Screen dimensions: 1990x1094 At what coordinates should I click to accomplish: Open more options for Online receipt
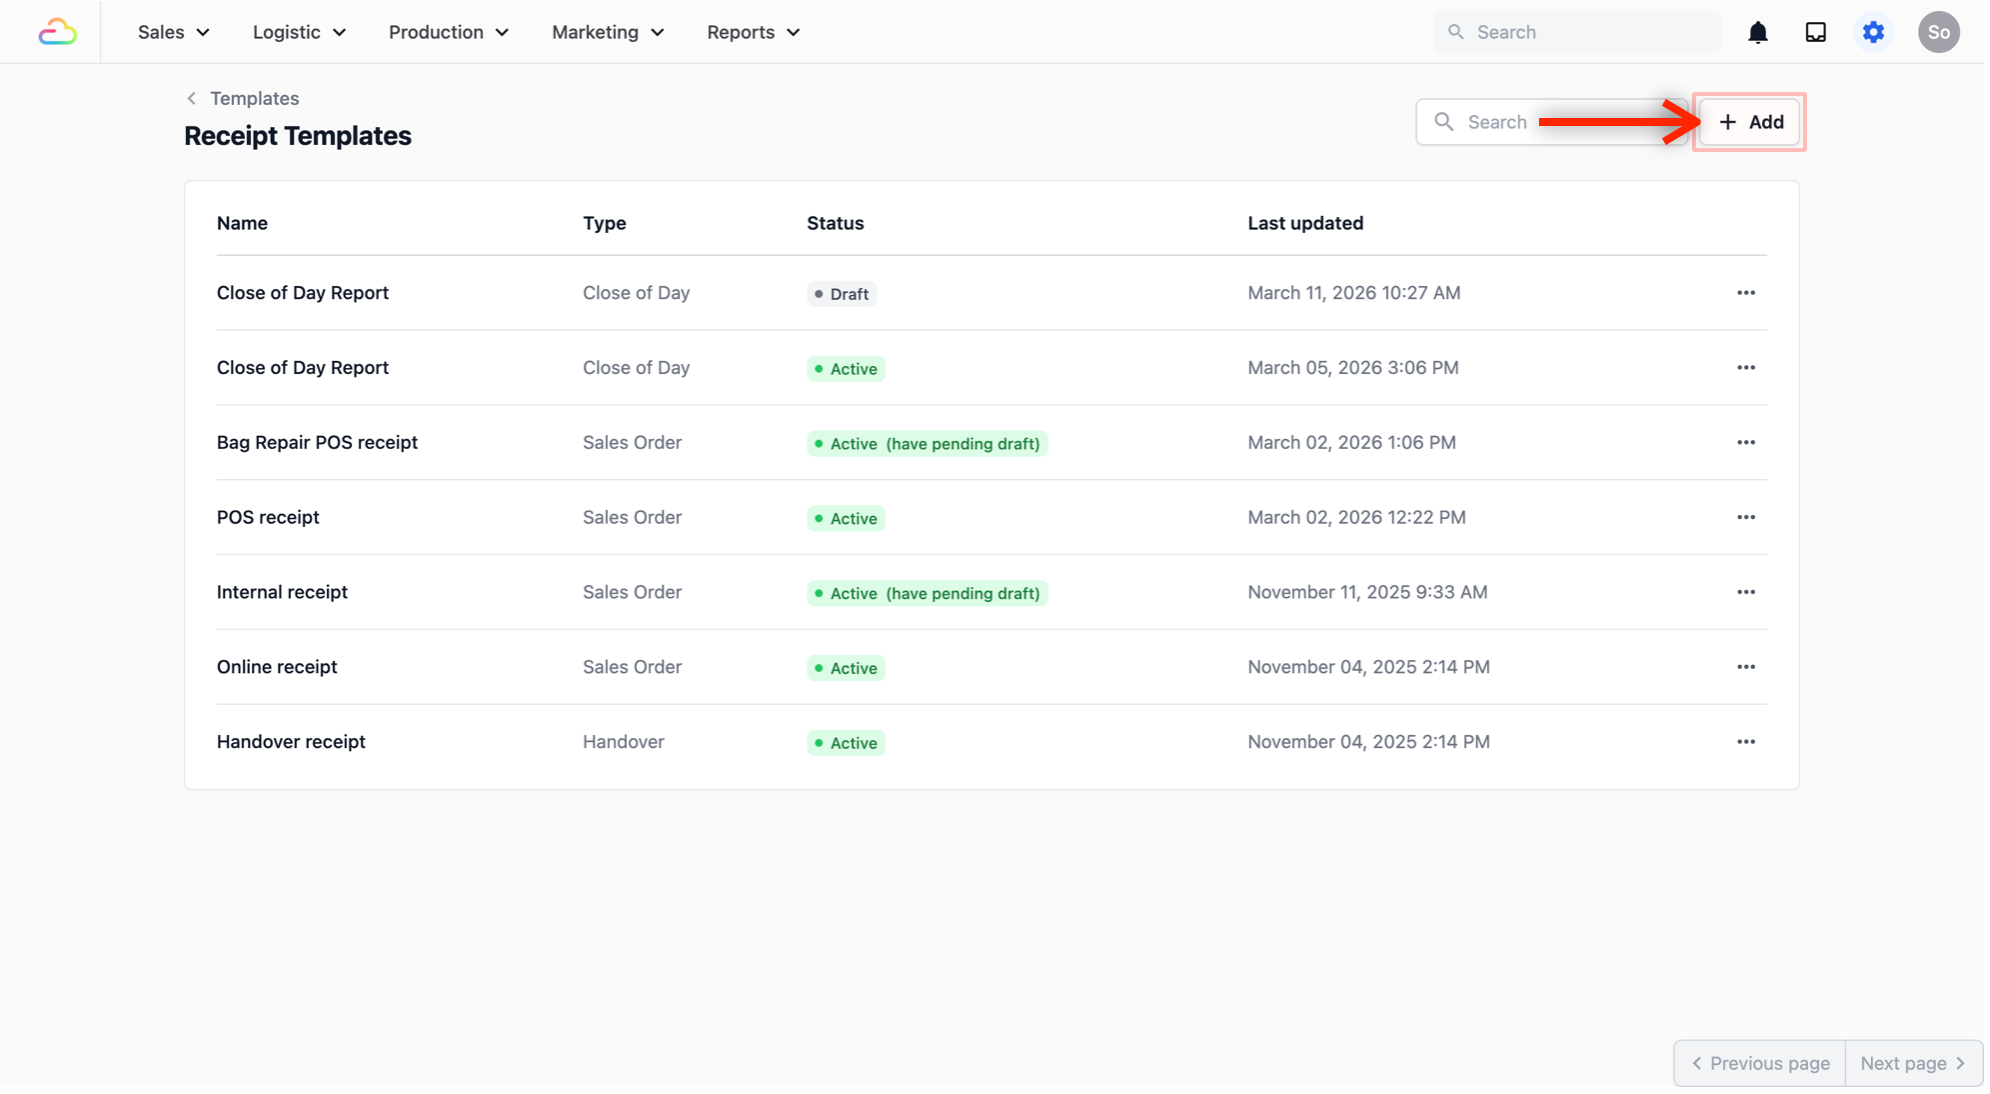[x=1745, y=667]
